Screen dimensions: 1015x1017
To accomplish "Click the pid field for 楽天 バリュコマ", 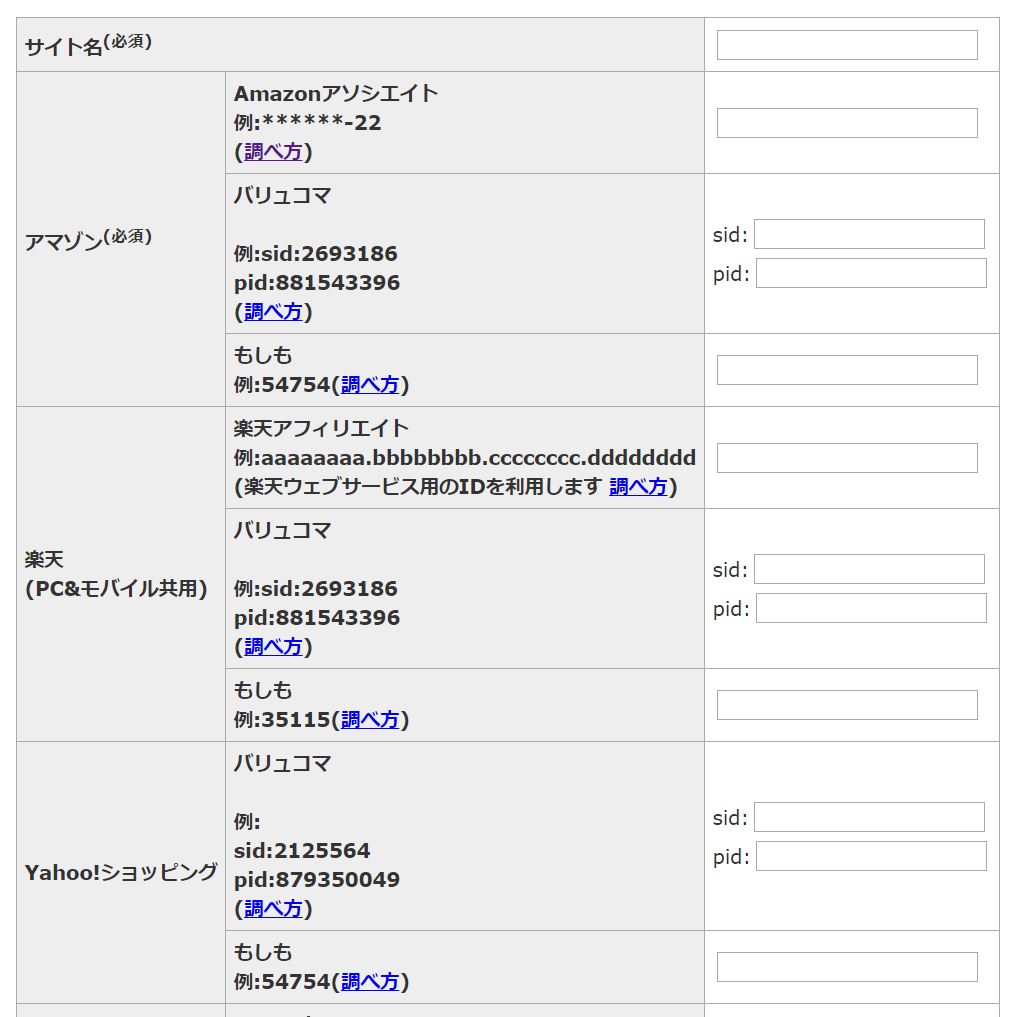I will coord(871,608).
